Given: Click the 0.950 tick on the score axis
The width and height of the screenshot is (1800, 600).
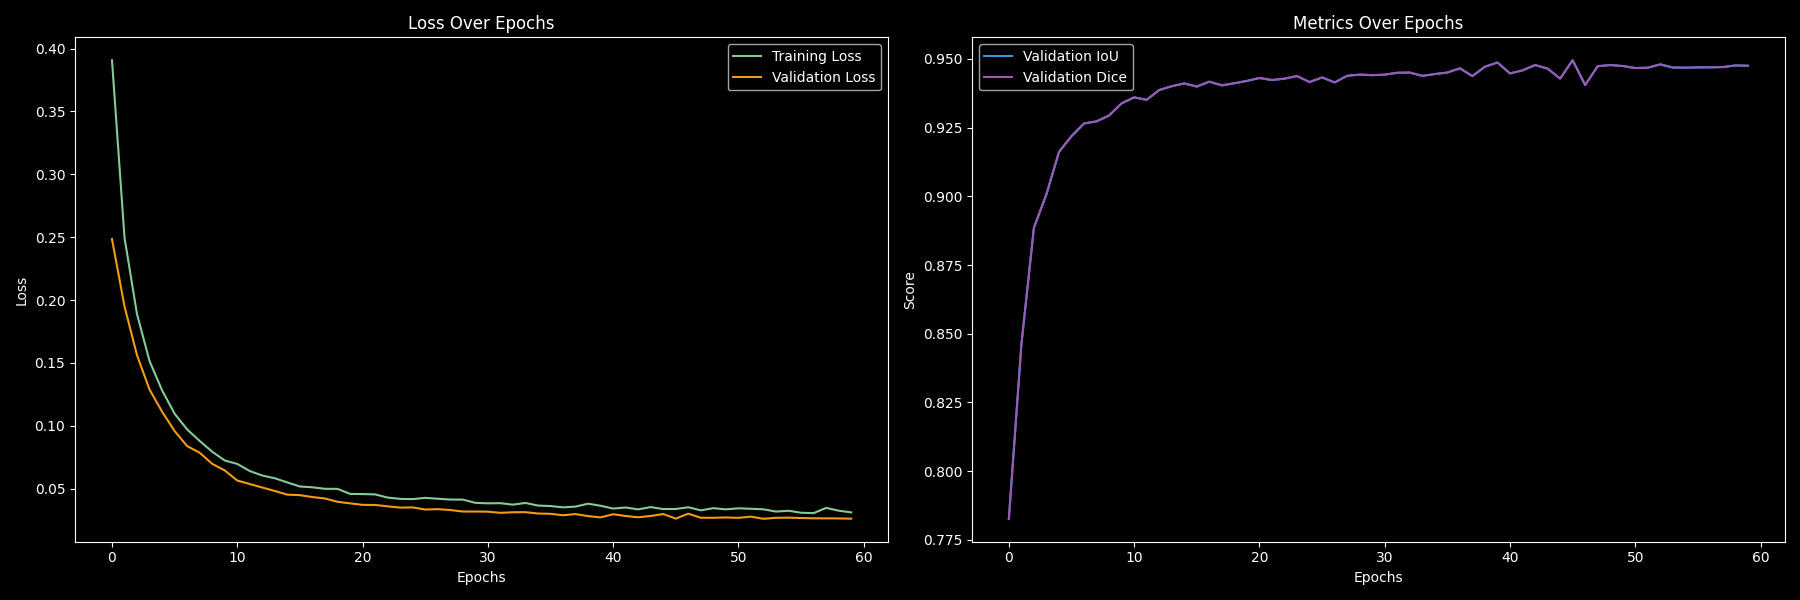Looking at the screenshot, I should coord(942,59).
